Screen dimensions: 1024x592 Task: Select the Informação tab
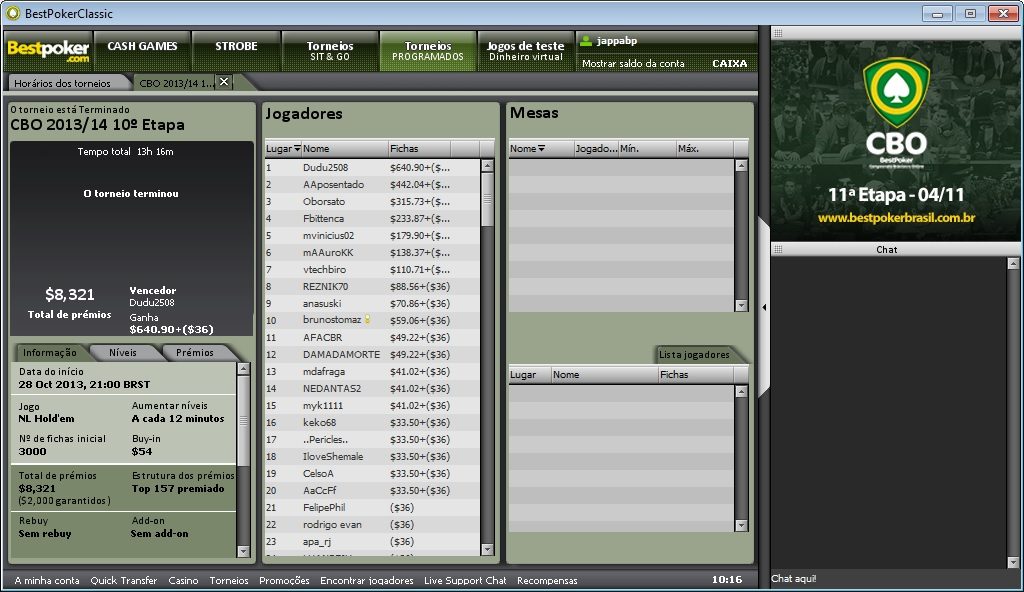(50, 353)
